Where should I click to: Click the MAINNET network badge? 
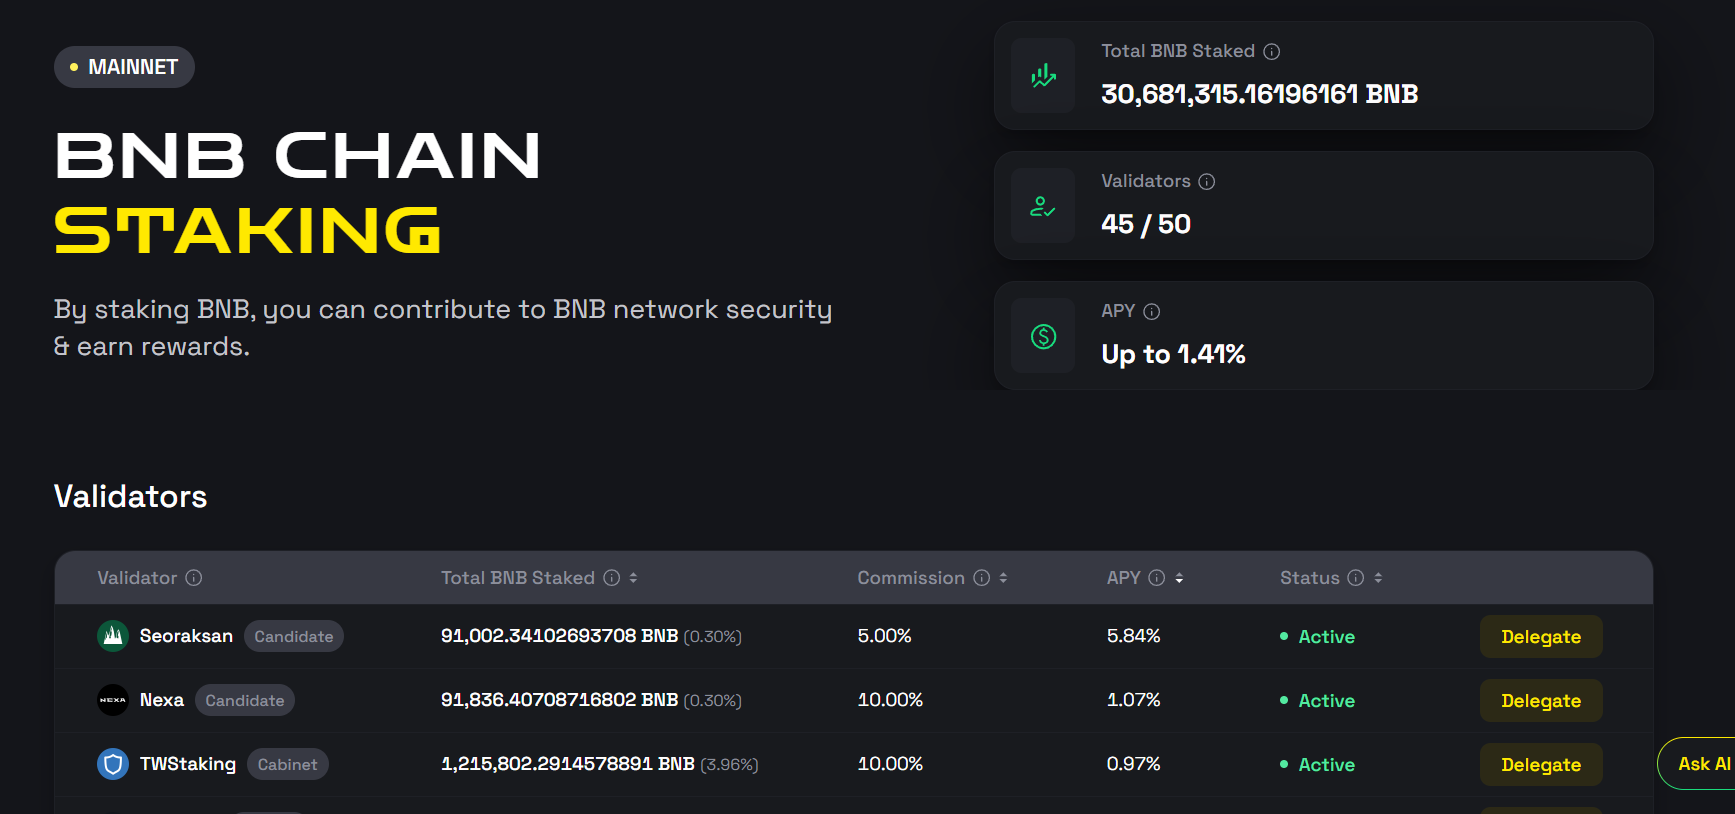[124, 67]
